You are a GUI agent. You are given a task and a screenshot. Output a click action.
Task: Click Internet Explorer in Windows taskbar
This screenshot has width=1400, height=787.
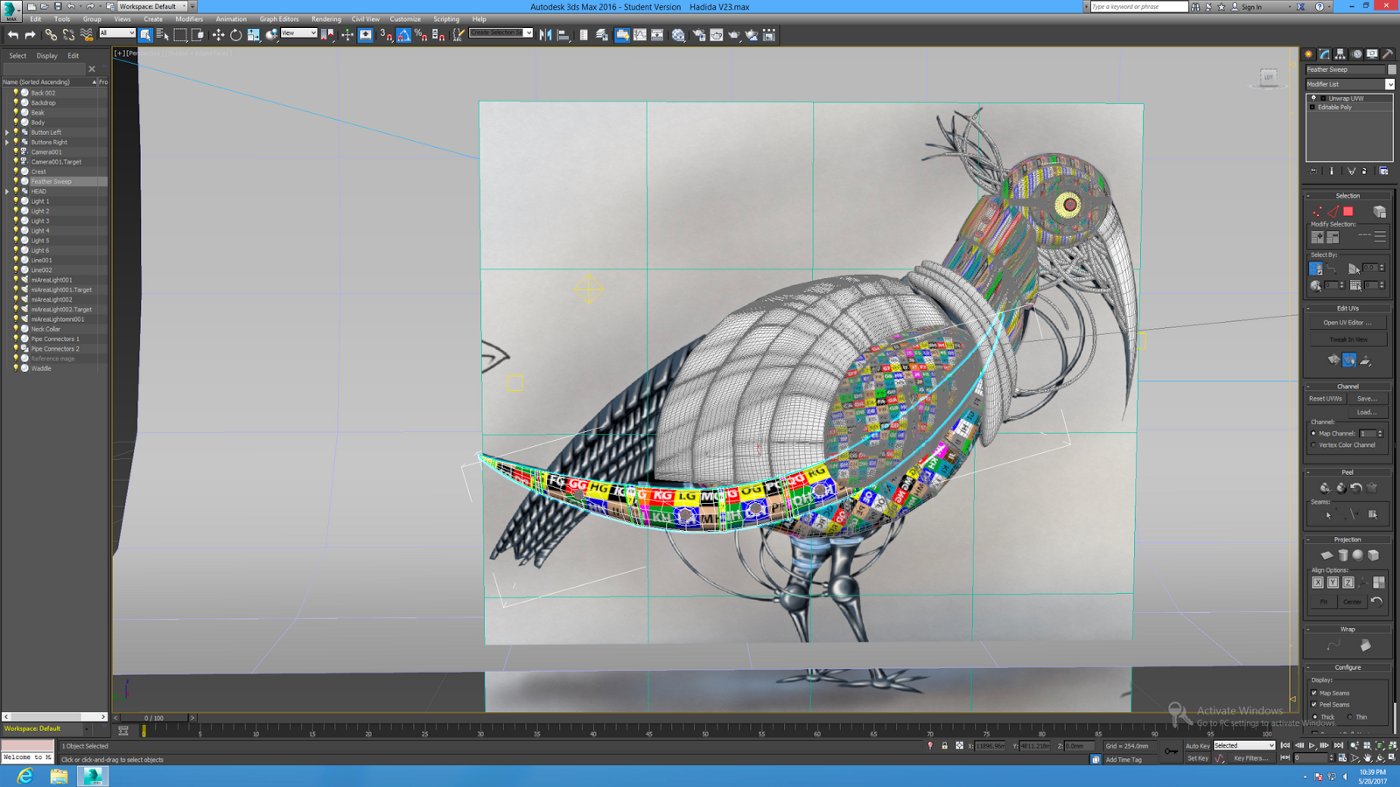23,776
